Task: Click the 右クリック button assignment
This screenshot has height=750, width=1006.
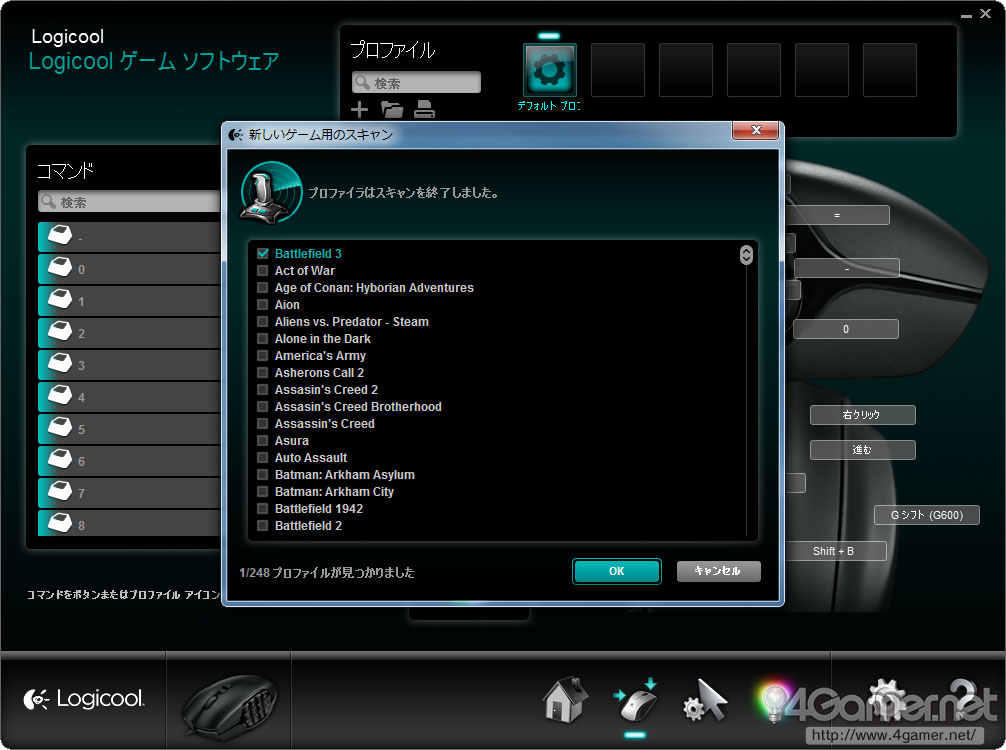Action: coord(862,415)
